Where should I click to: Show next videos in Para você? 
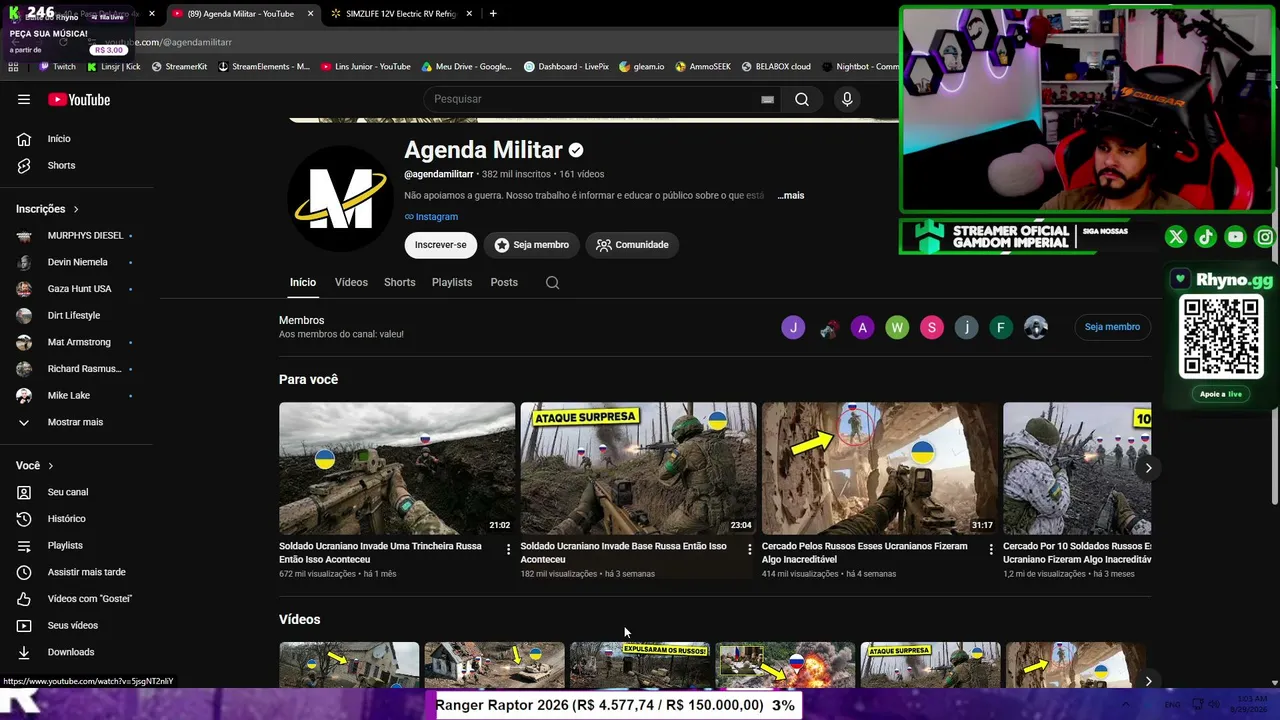point(1148,468)
